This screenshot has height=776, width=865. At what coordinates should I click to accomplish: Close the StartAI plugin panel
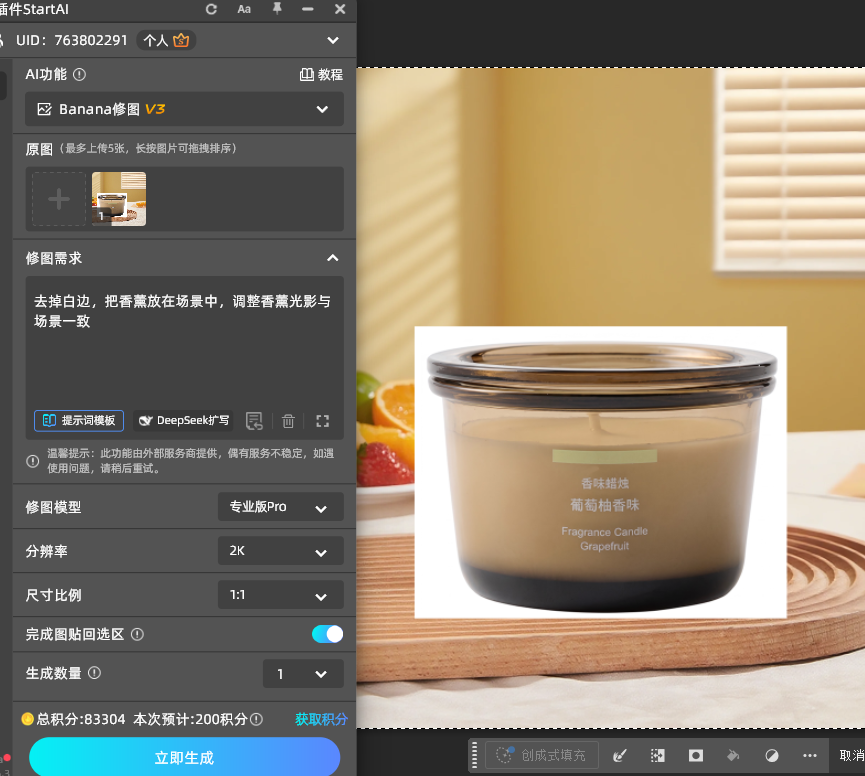pyautogui.click(x=340, y=9)
